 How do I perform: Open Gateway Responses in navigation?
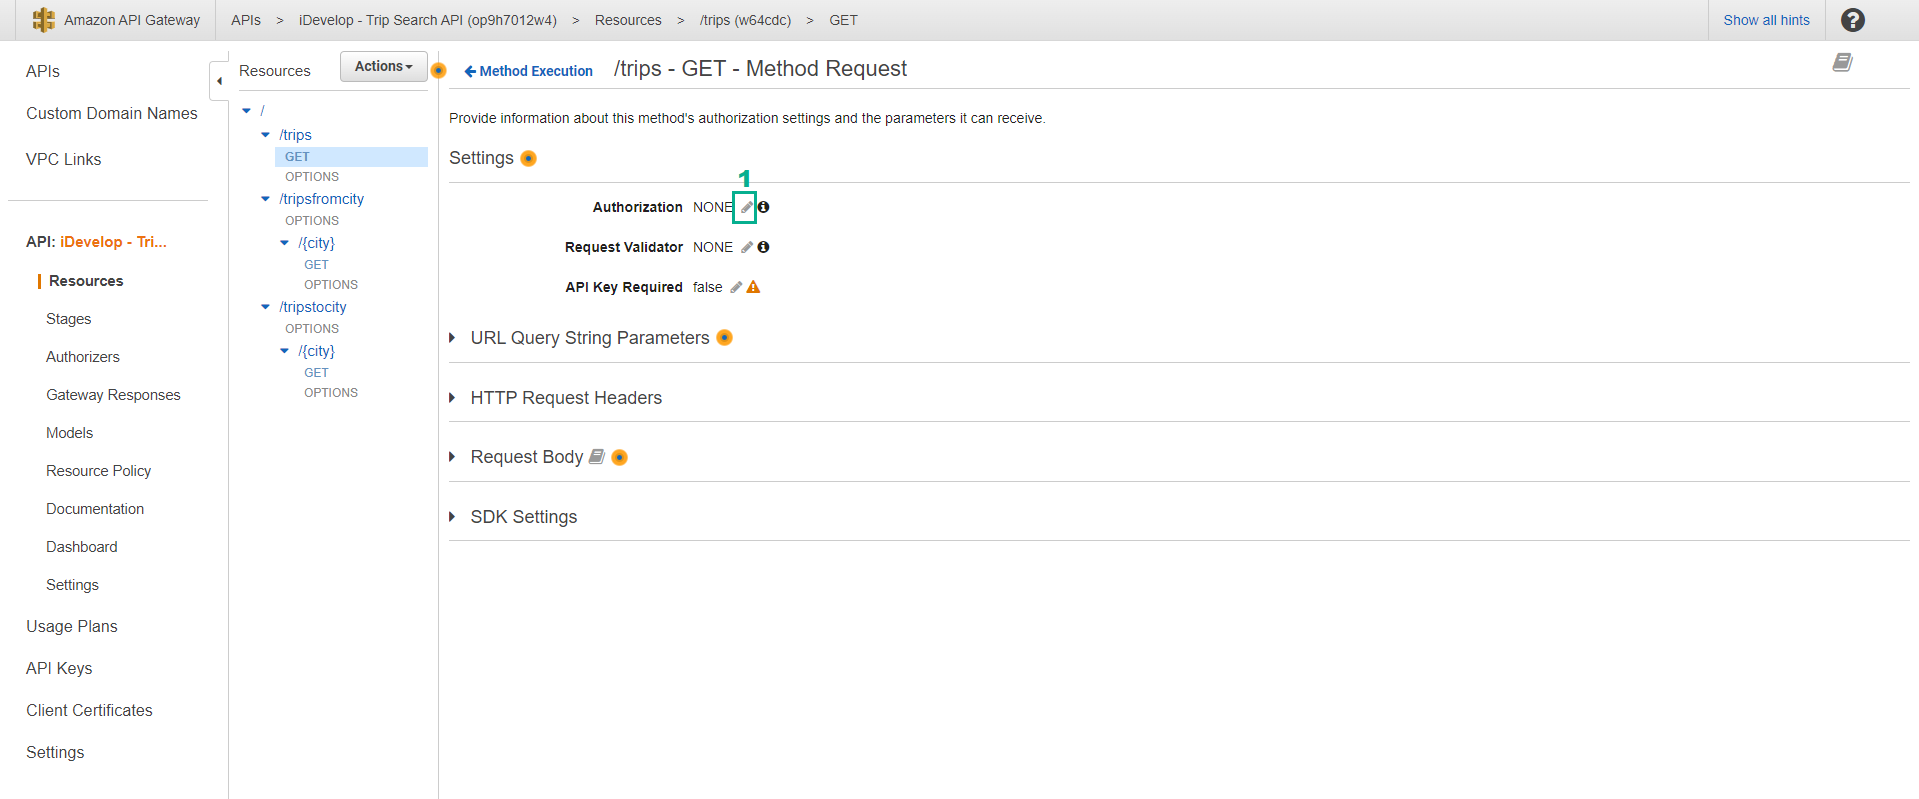(x=113, y=395)
